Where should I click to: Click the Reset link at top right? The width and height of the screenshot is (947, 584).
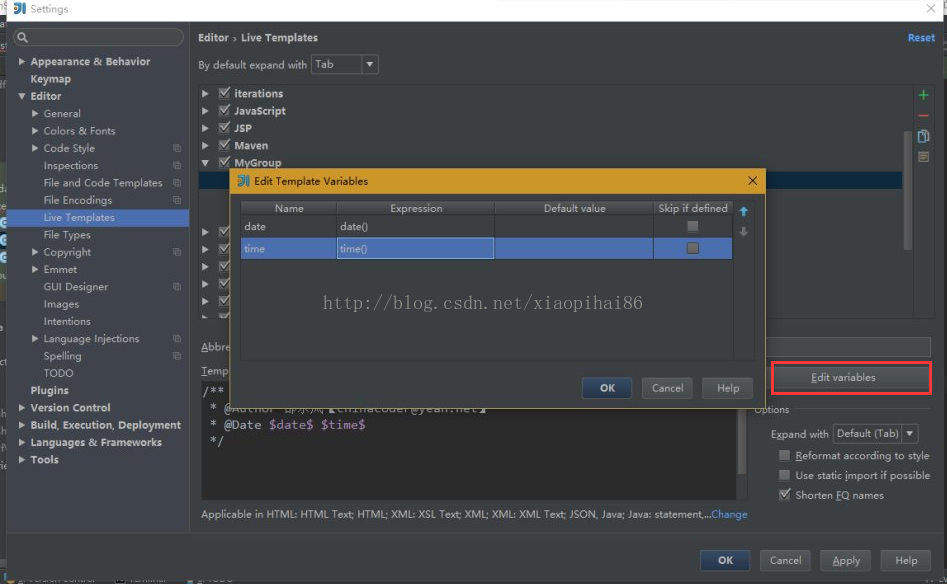pos(920,38)
